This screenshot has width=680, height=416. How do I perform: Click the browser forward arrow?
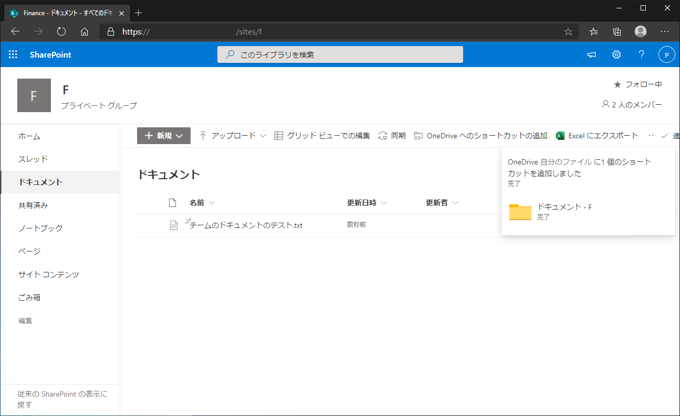click(x=38, y=31)
